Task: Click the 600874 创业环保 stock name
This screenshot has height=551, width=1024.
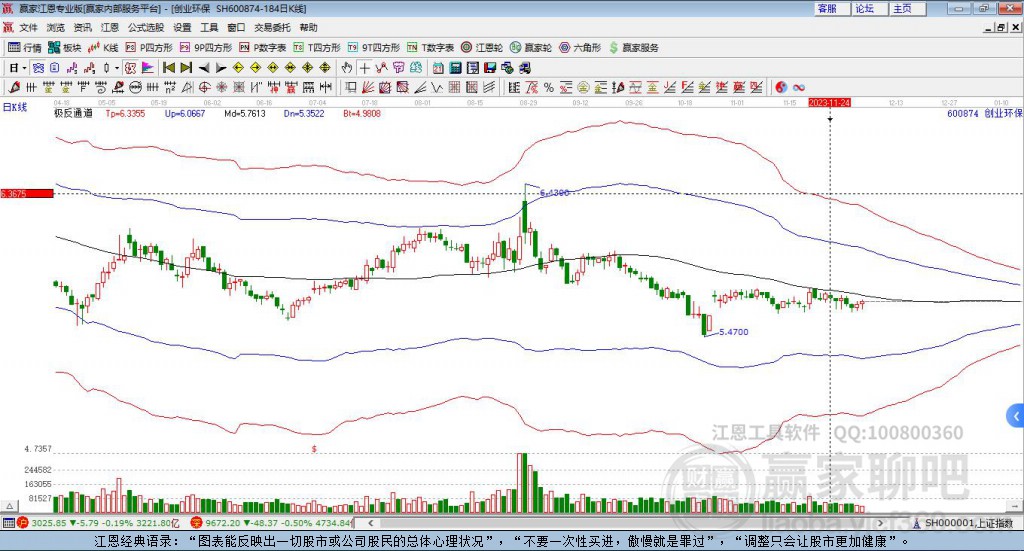Action: click(985, 114)
